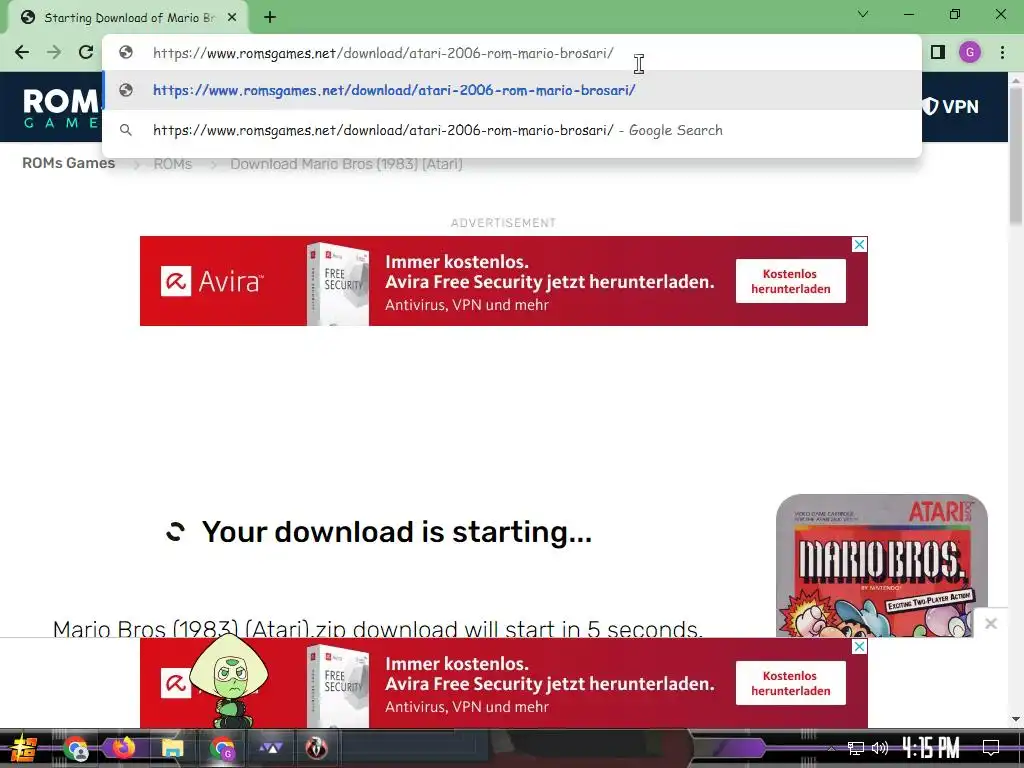Image resolution: width=1024 pixels, height=768 pixels.
Task: Select the Starting Download of Mario Bros tab
Action: click(x=127, y=18)
